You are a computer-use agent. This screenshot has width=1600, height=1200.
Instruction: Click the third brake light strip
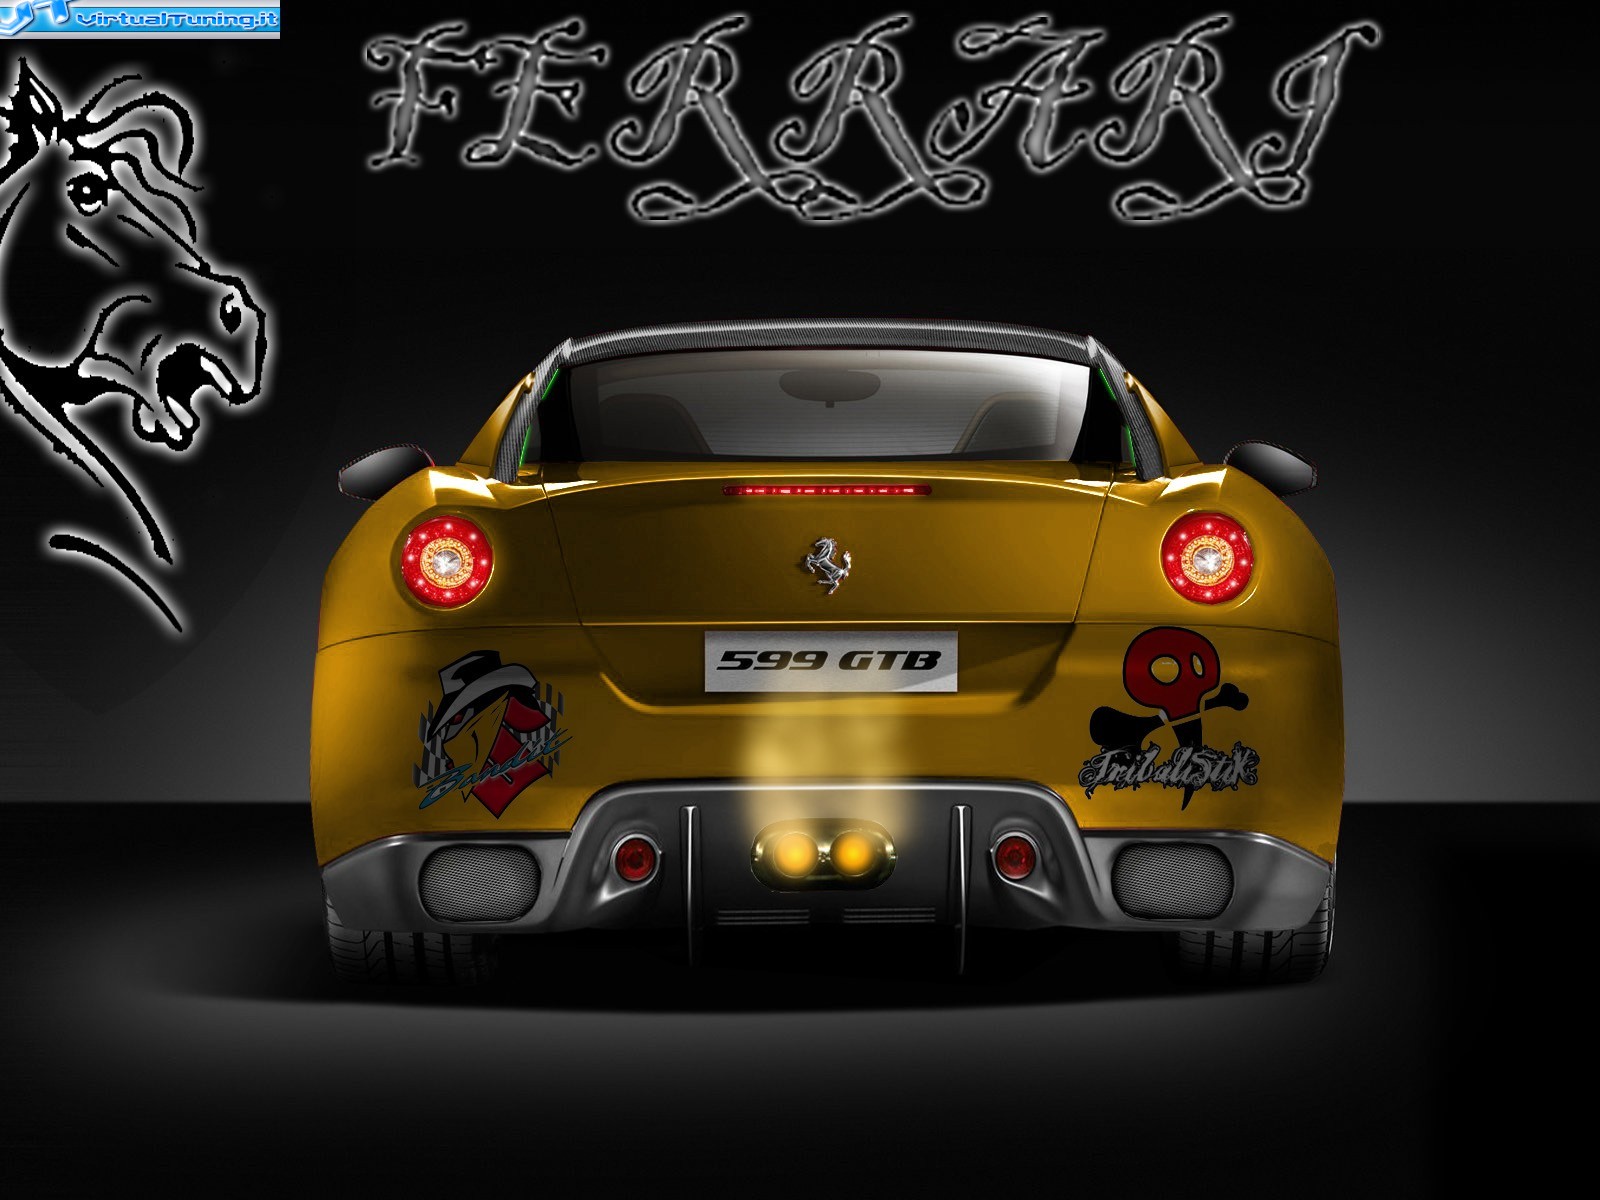coord(828,490)
